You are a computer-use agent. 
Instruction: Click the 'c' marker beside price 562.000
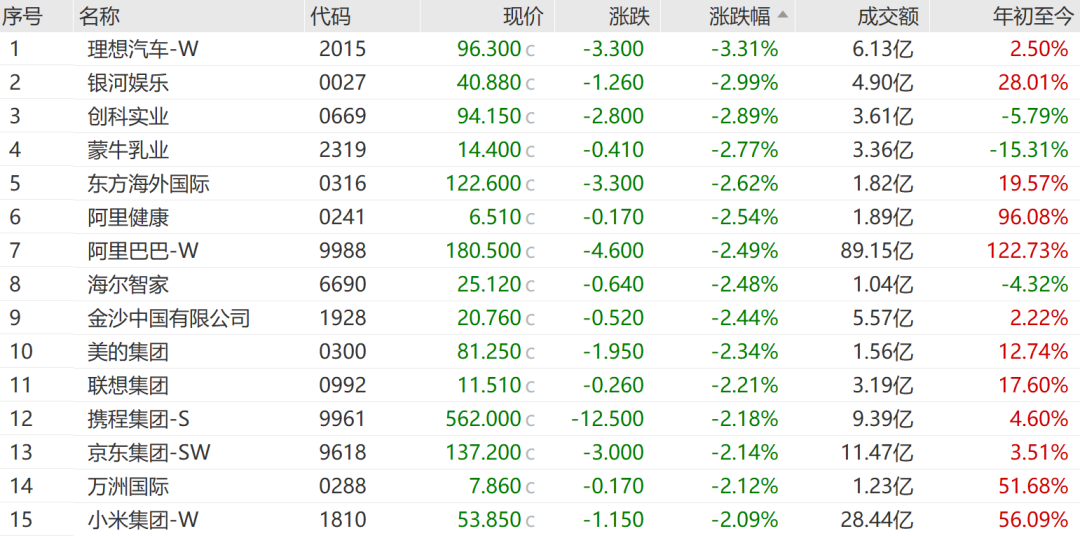[530, 420]
